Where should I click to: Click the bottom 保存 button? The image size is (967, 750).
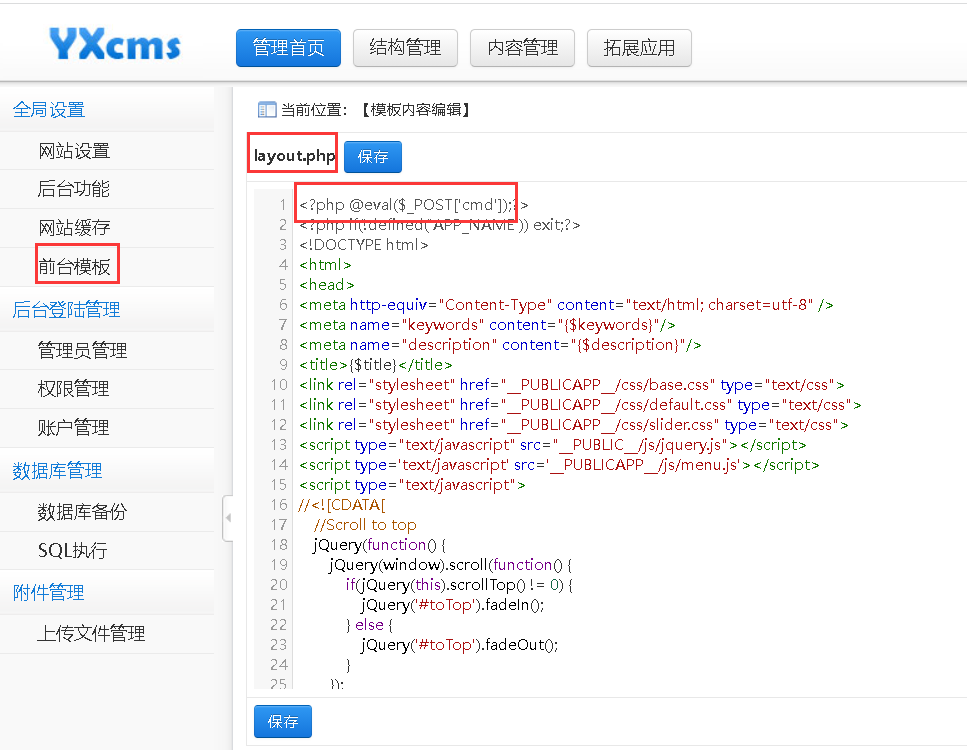coord(282,722)
